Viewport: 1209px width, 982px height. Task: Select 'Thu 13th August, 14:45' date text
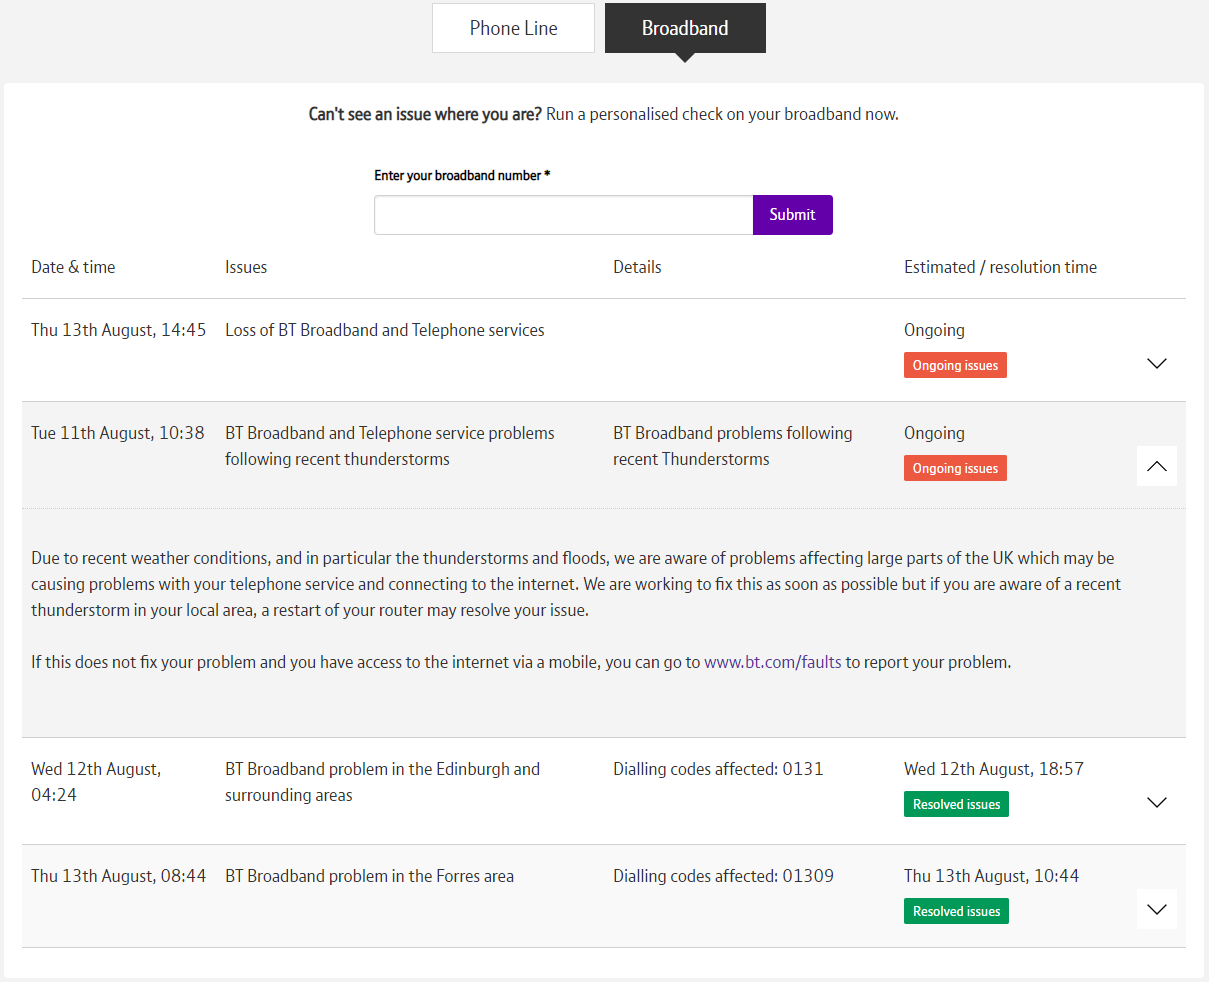pyautogui.click(x=118, y=330)
